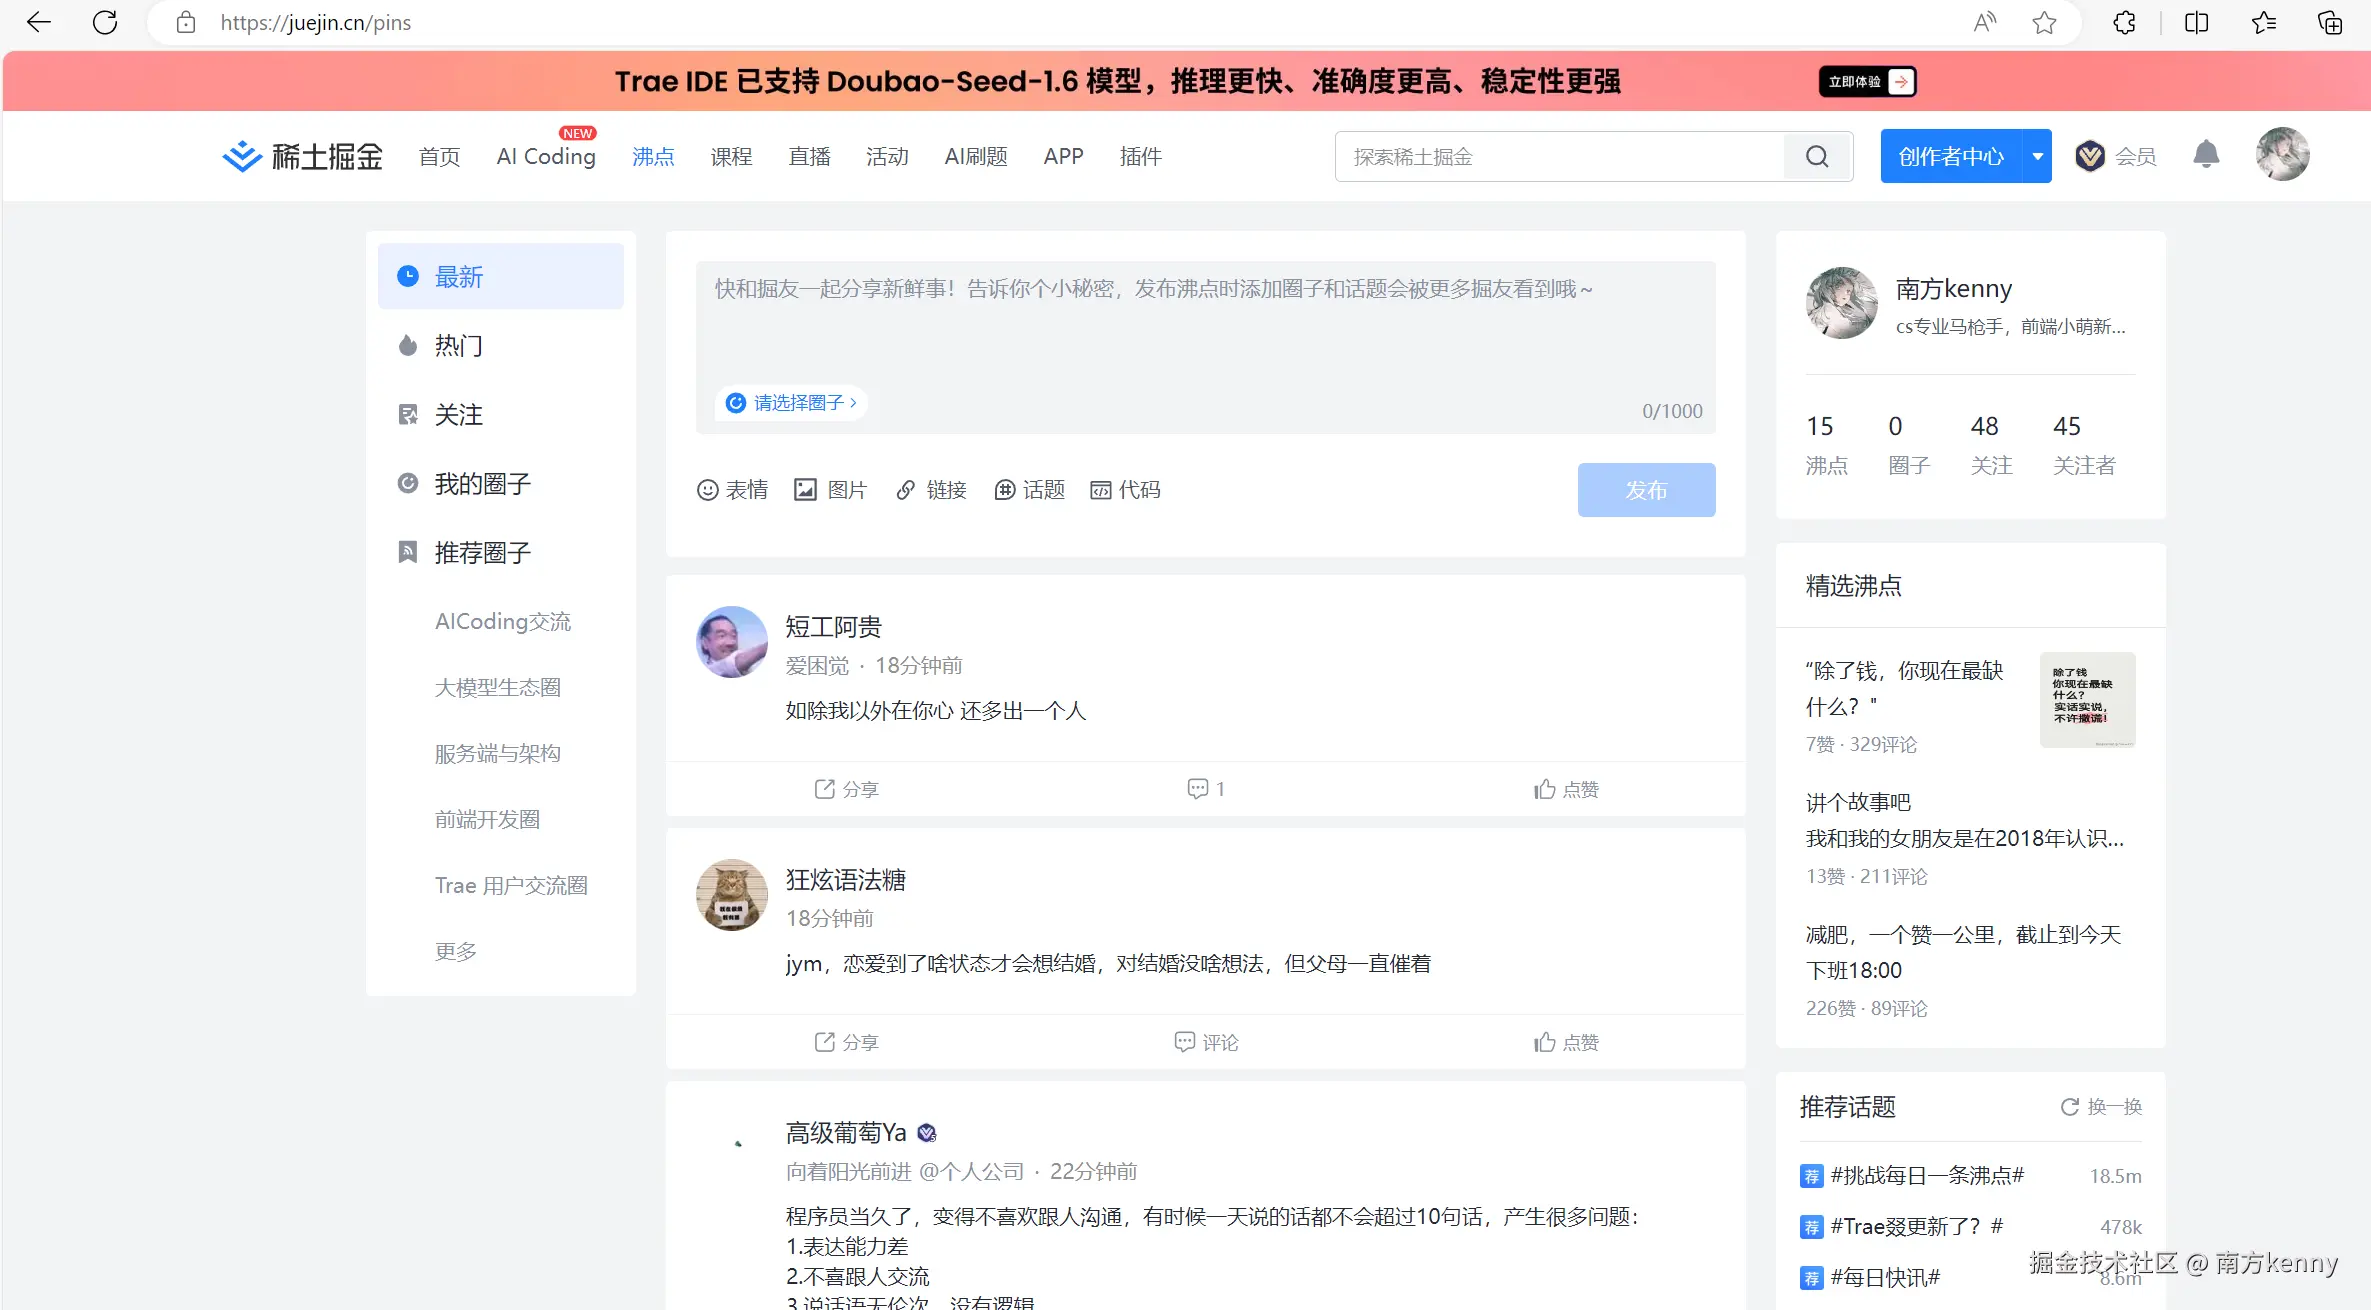The image size is (2371, 1310).
Task: Open the 请选择圈子 circle selector
Action: [790, 402]
